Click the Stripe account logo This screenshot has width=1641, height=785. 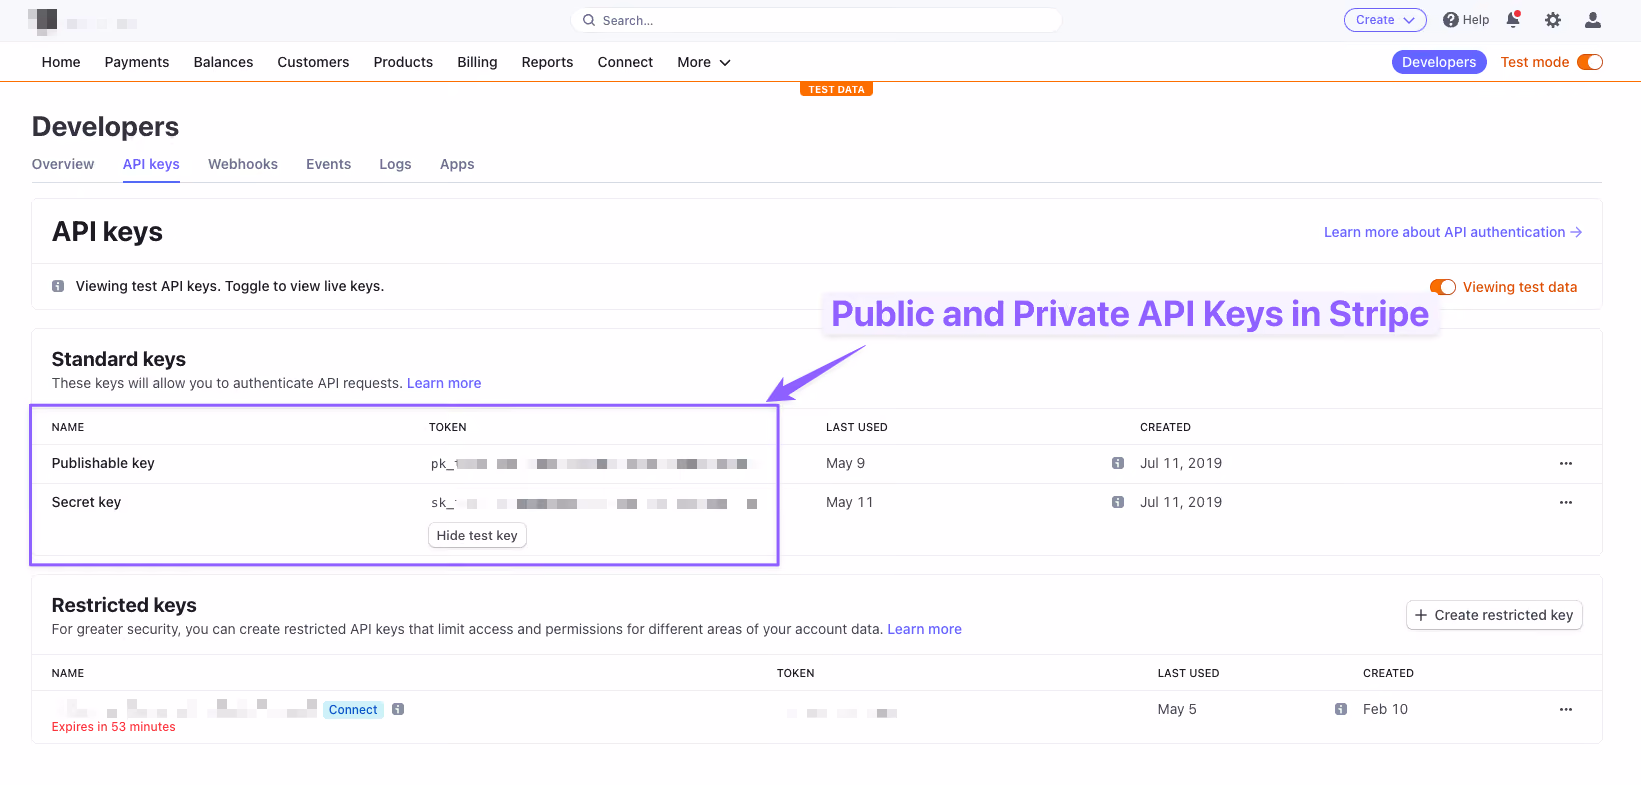(x=43, y=21)
